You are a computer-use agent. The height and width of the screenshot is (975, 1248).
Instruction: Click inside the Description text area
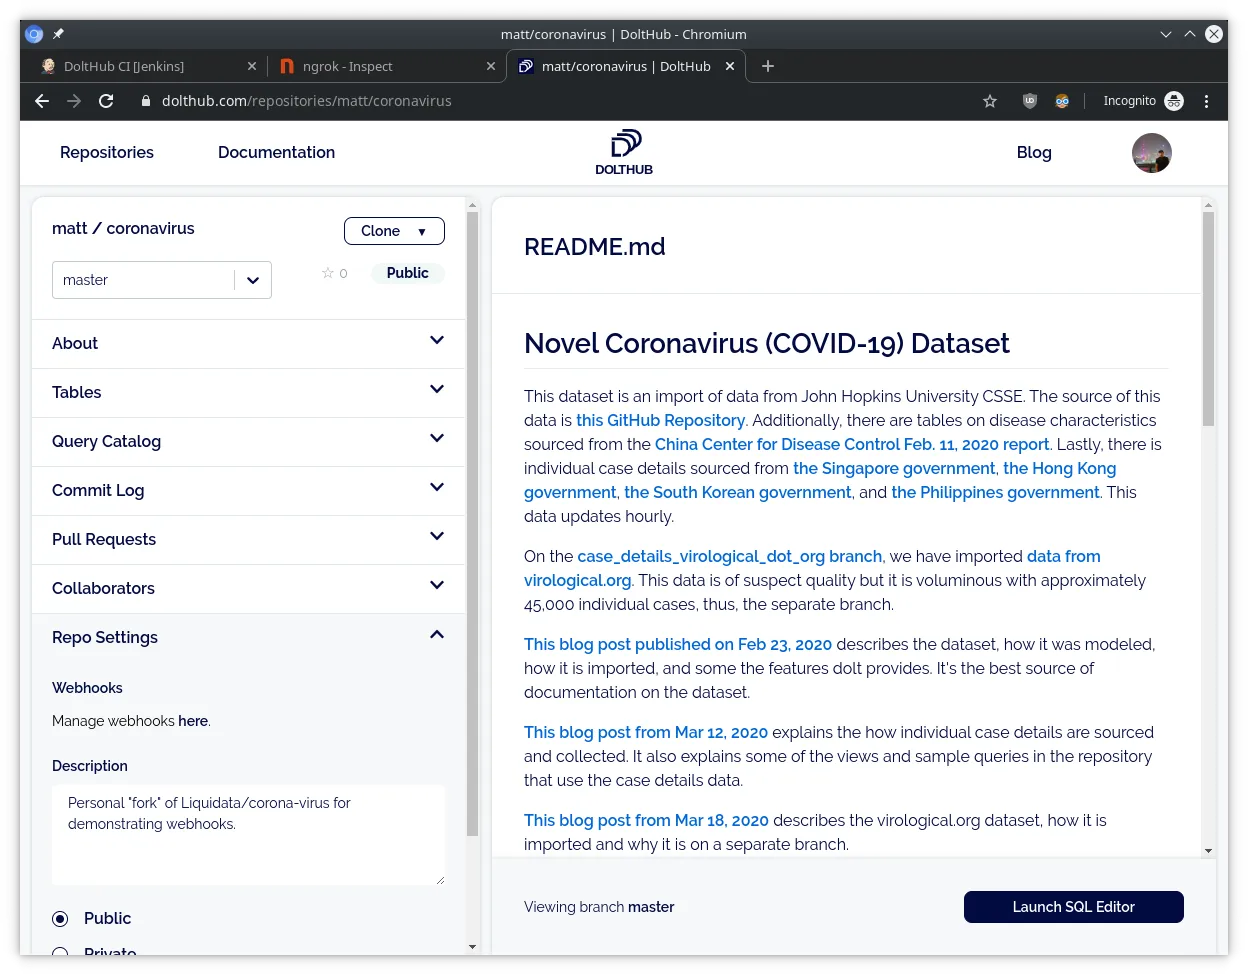pos(248,835)
